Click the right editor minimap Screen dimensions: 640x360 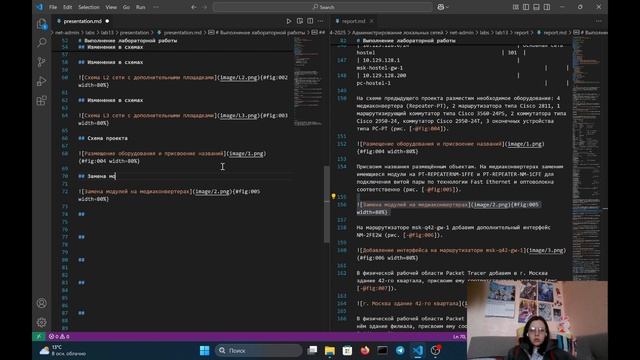(x=586, y=159)
